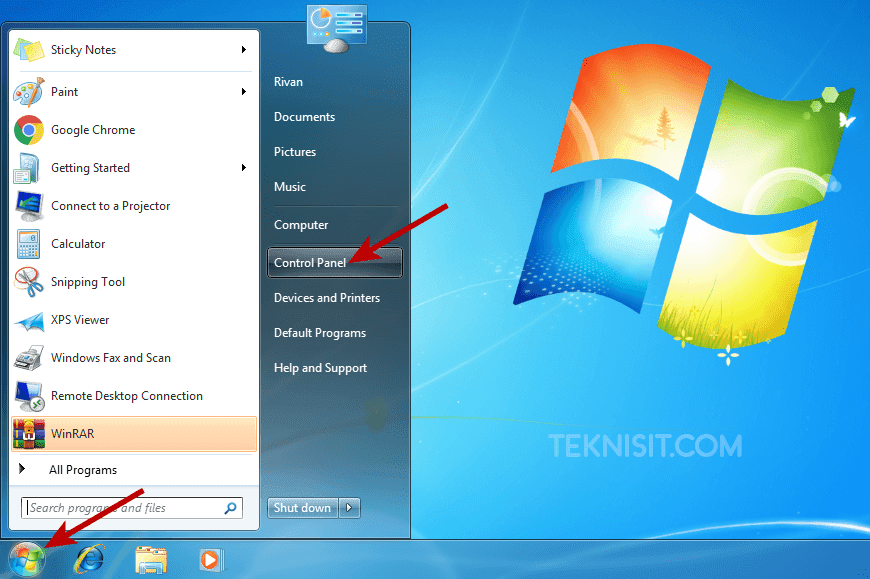The height and width of the screenshot is (579, 870).
Task: Open the XPS Viewer icon
Action: click(29, 321)
